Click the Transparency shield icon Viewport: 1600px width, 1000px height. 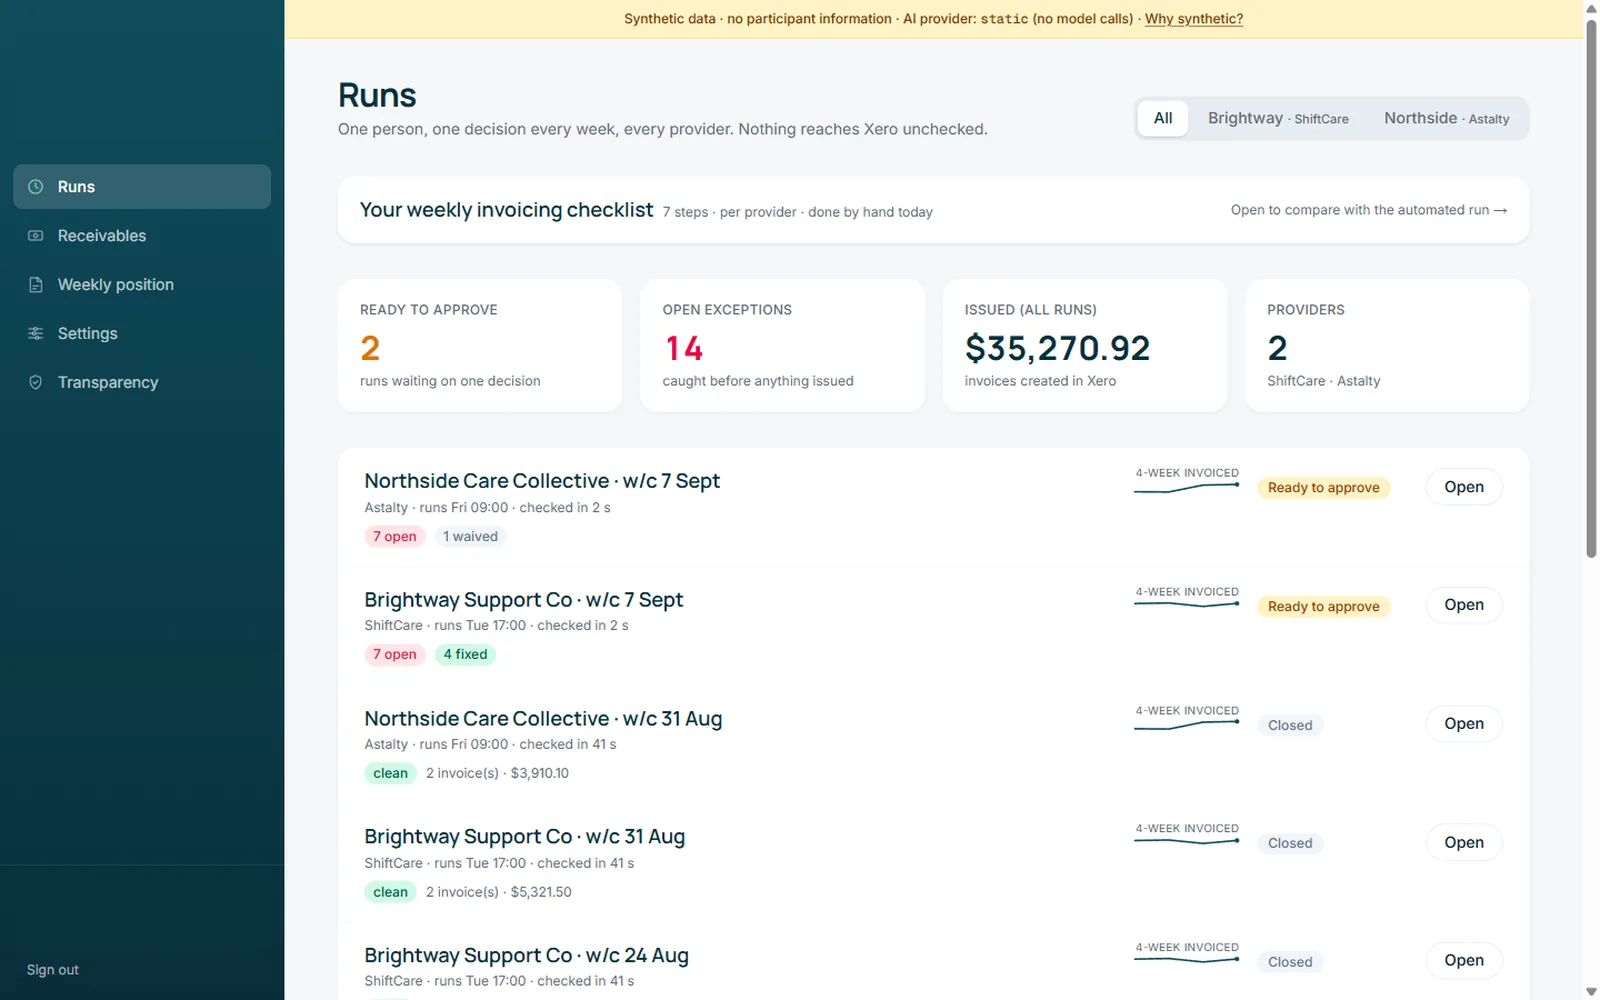(x=36, y=383)
